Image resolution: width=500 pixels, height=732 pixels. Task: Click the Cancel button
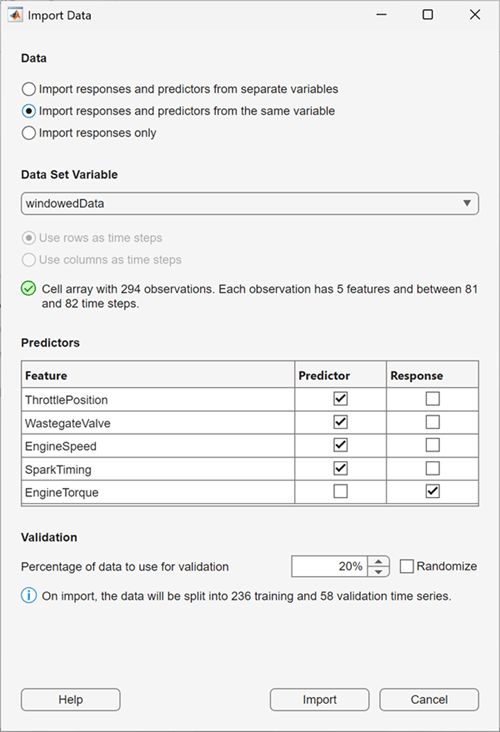[x=429, y=699]
